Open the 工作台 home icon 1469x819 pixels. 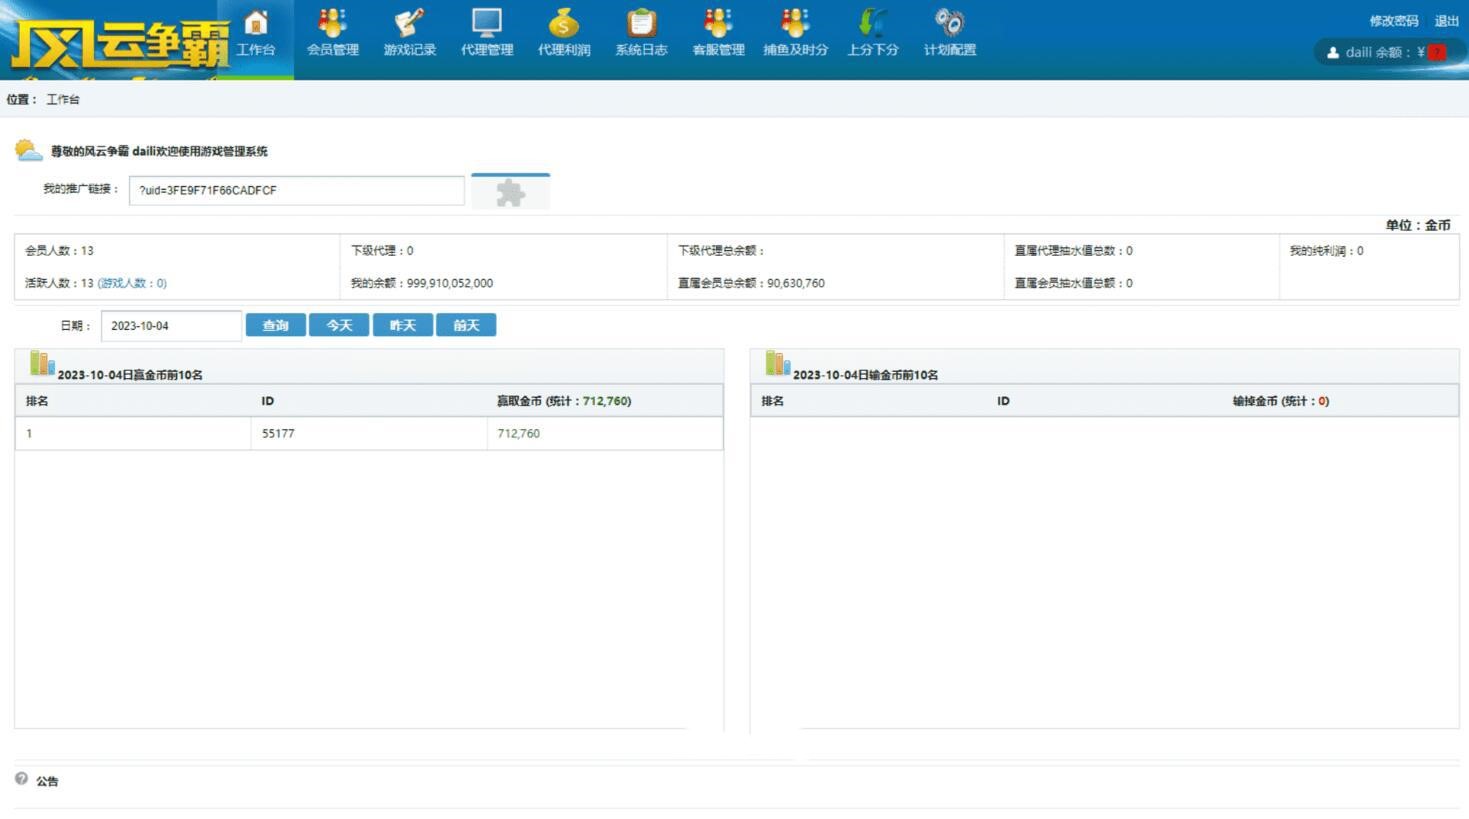256,23
